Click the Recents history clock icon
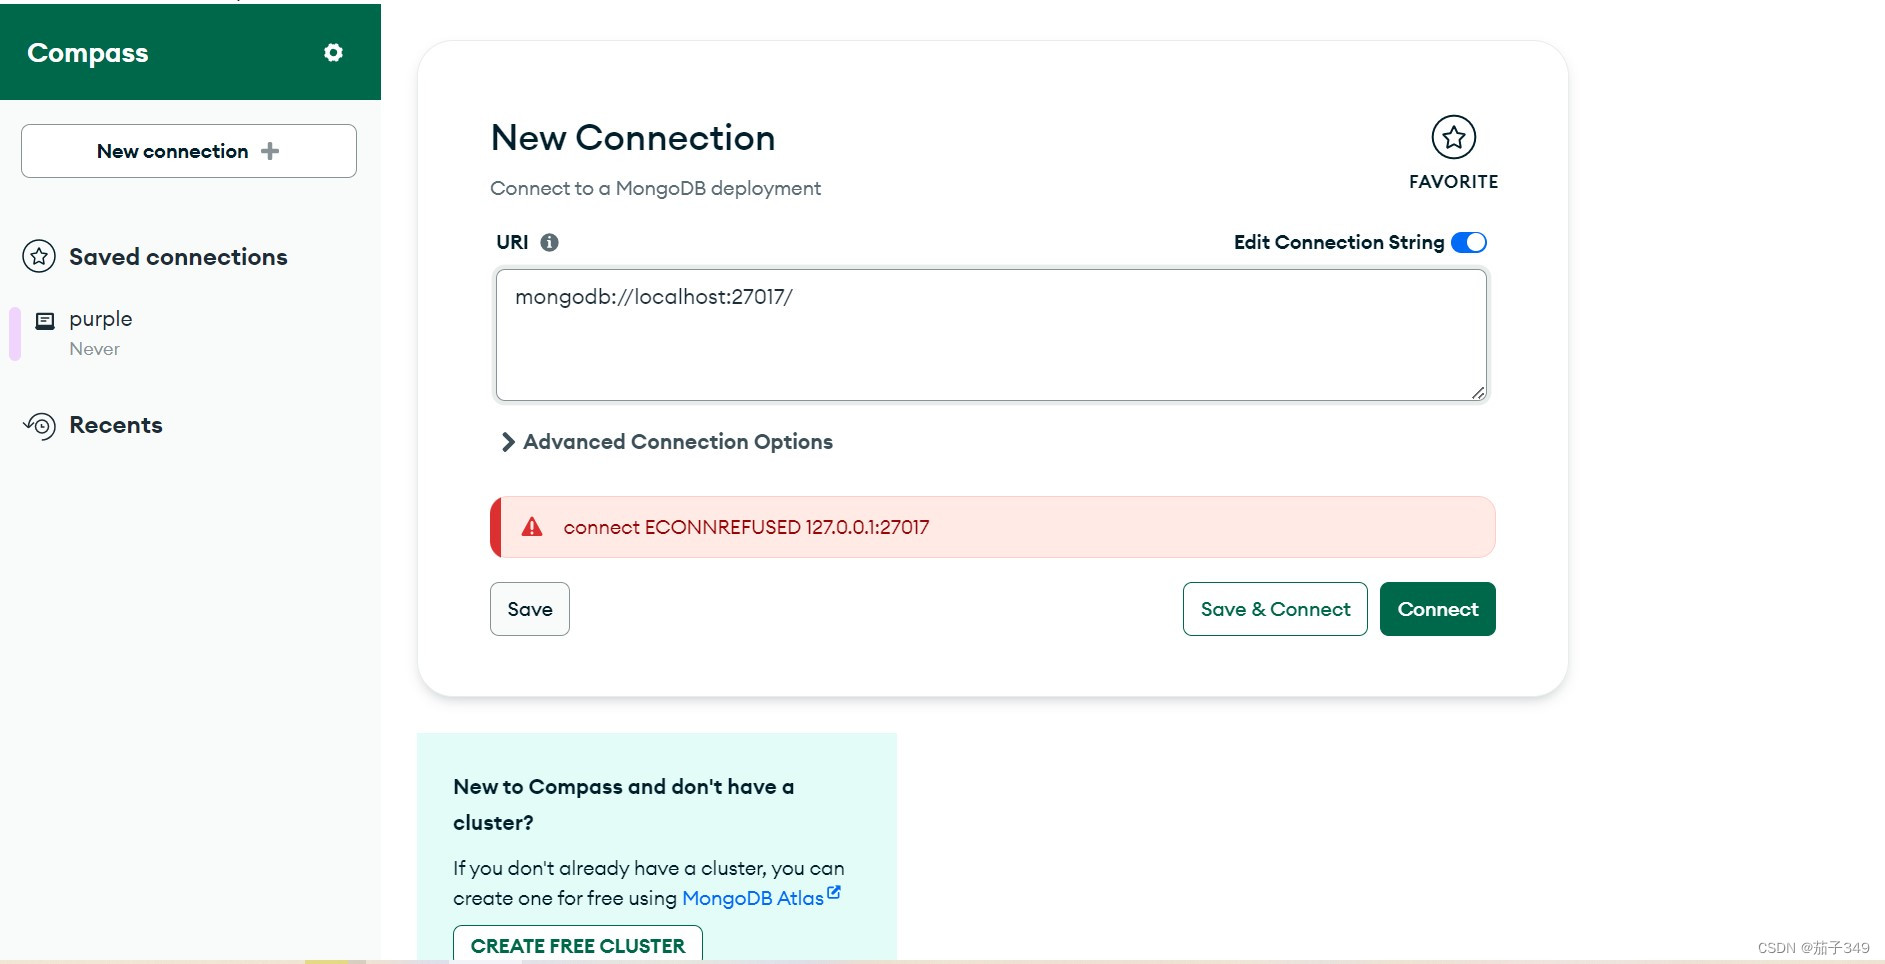 pyautogui.click(x=38, y=426)
